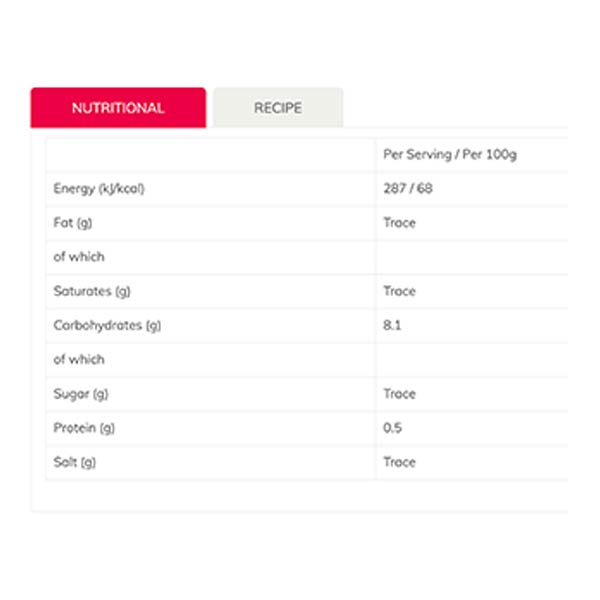
Task: Select the Salt (g) row label
Action: pos(75,462)
